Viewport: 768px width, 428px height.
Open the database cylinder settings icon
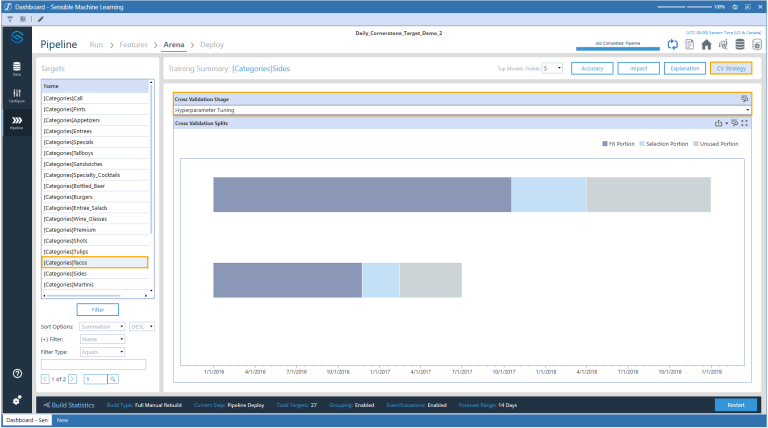pyautogui.click(x=757, y=45)
